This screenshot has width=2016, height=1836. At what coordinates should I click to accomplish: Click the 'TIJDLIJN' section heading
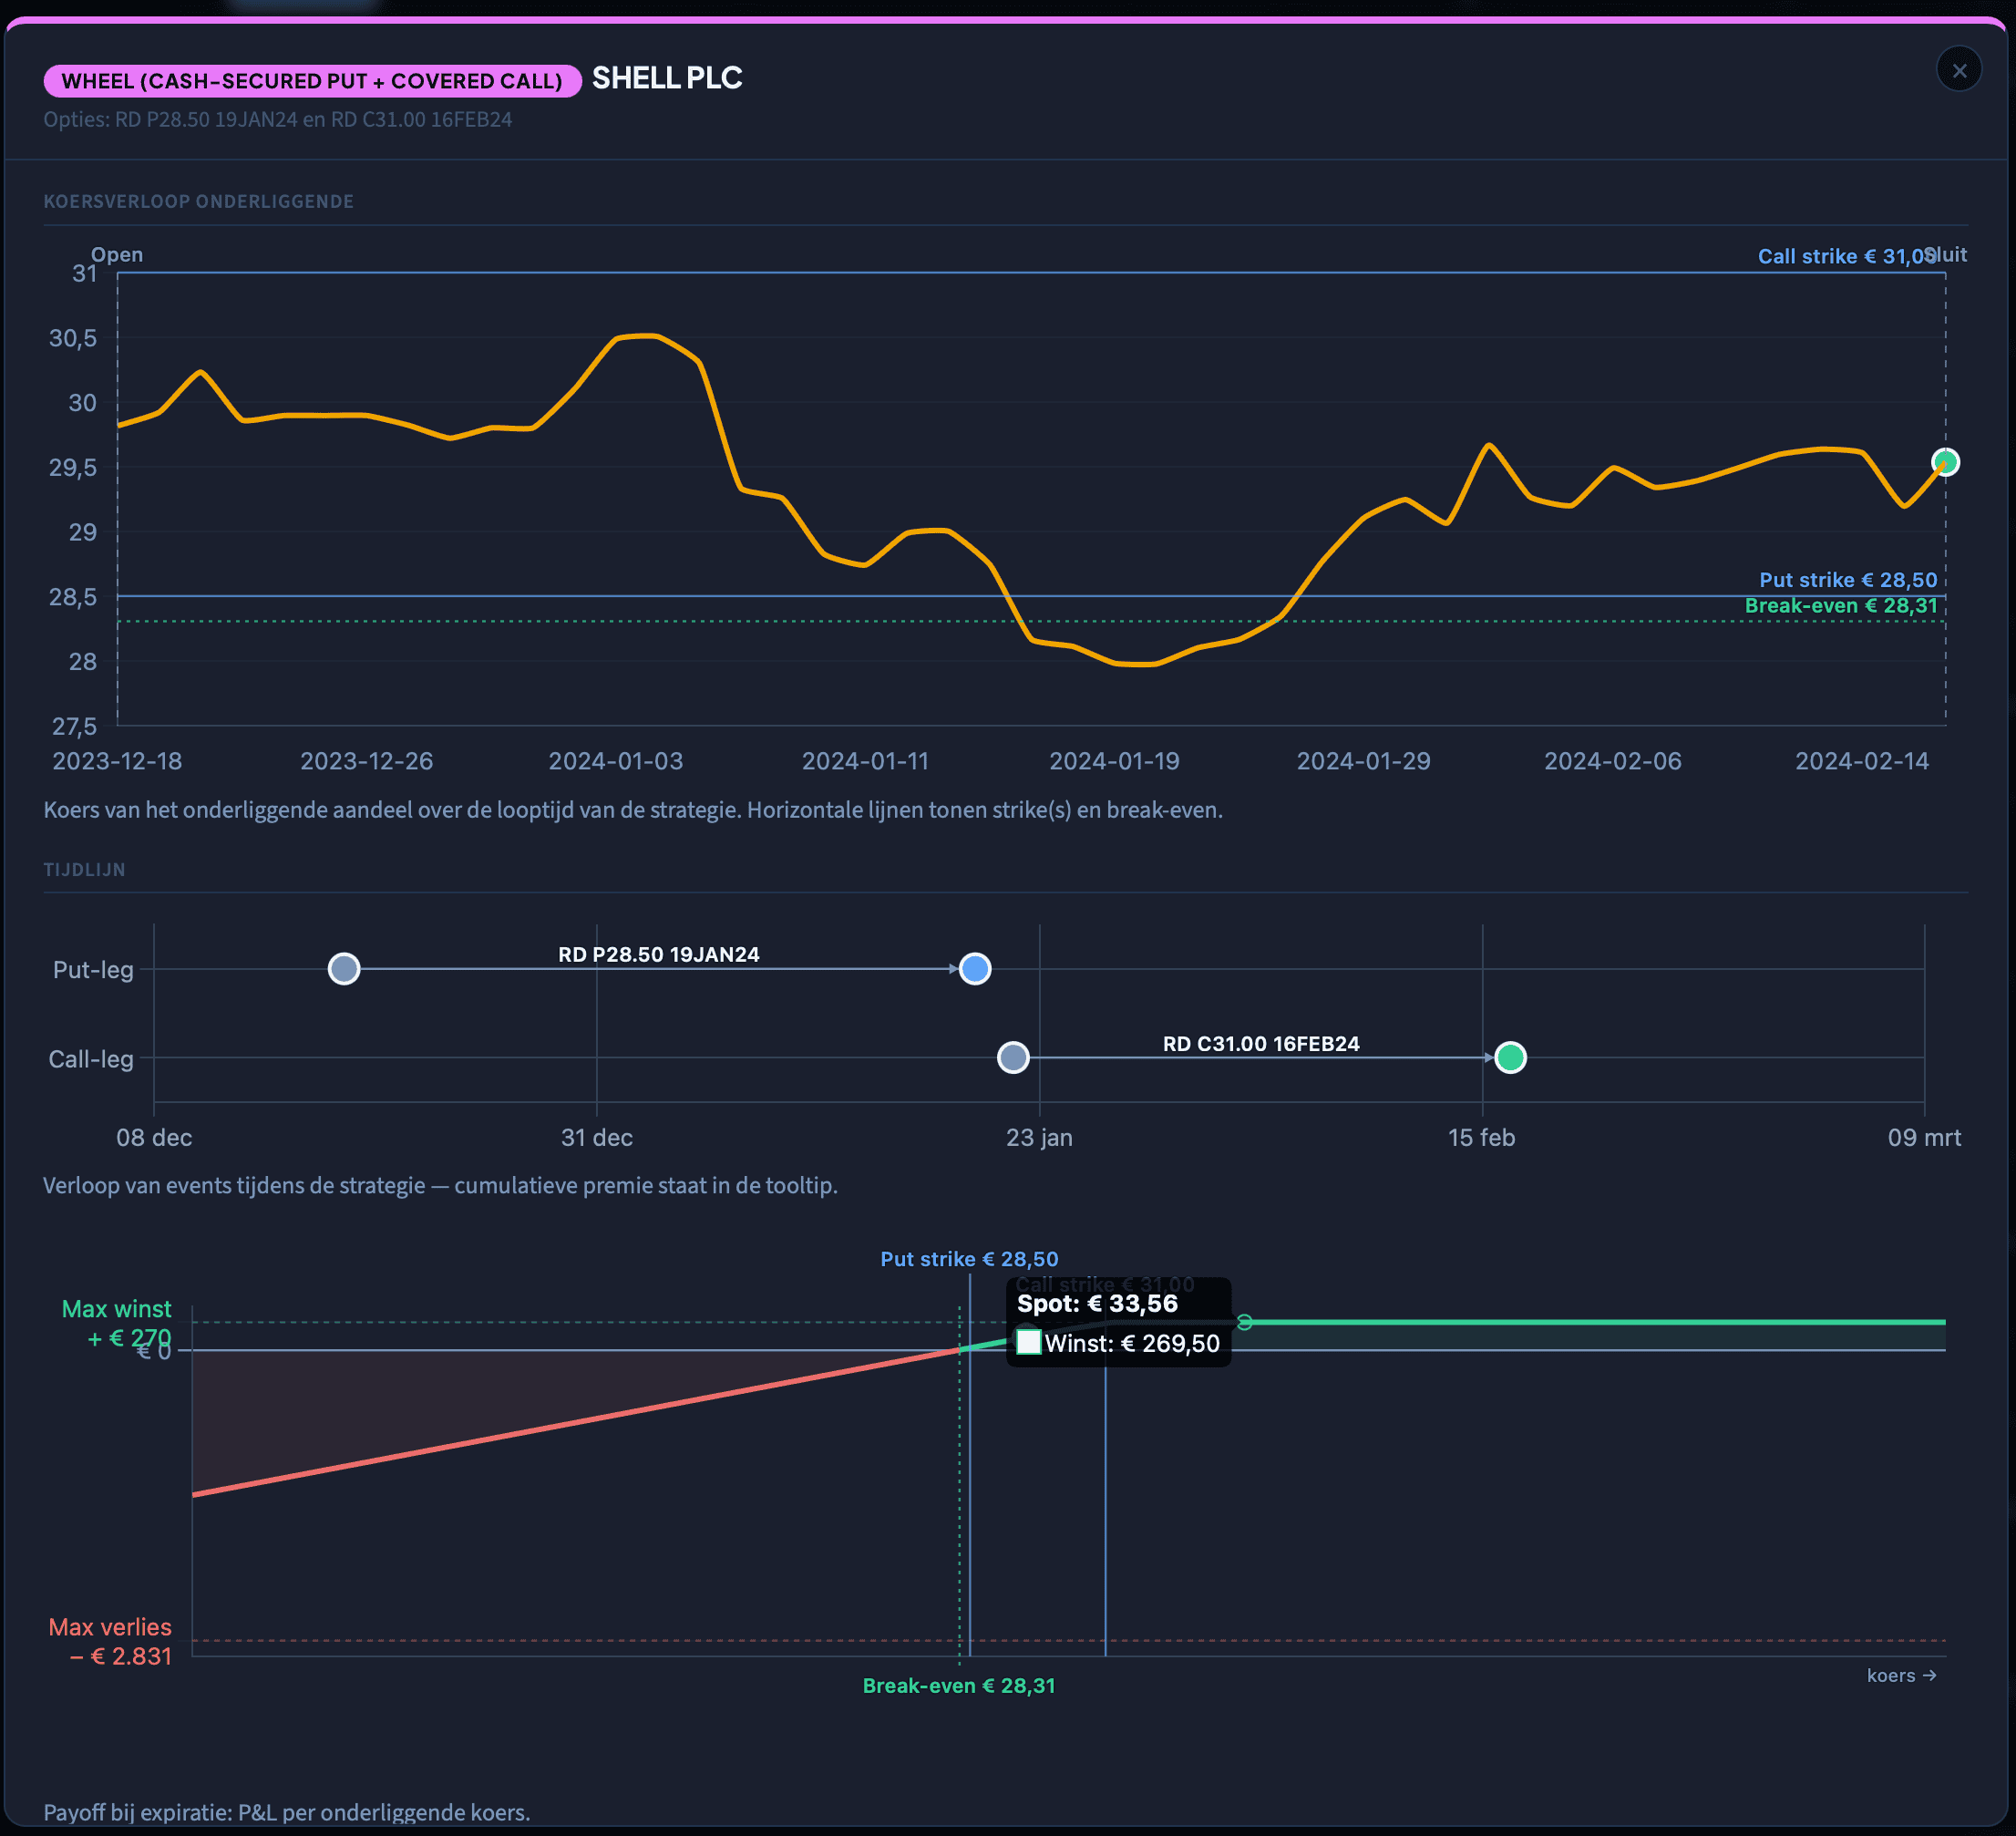coord(84,869)
